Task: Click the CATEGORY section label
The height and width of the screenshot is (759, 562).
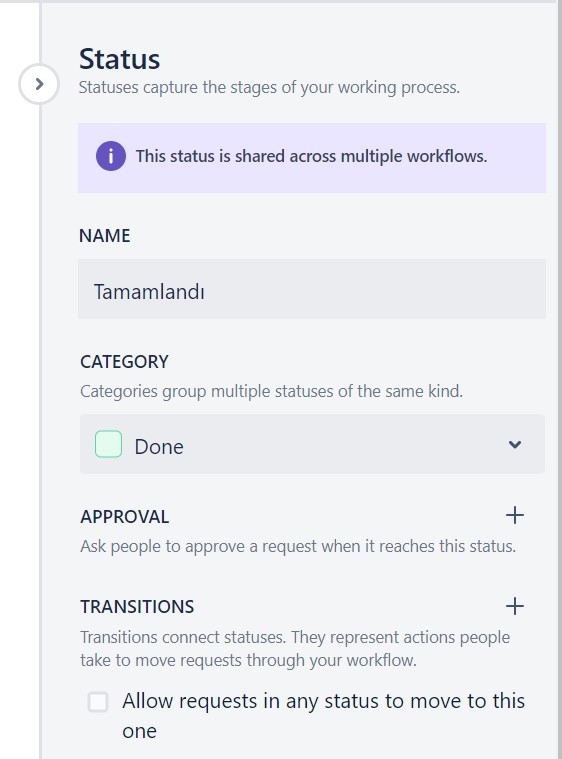Action: coord(124,362)
